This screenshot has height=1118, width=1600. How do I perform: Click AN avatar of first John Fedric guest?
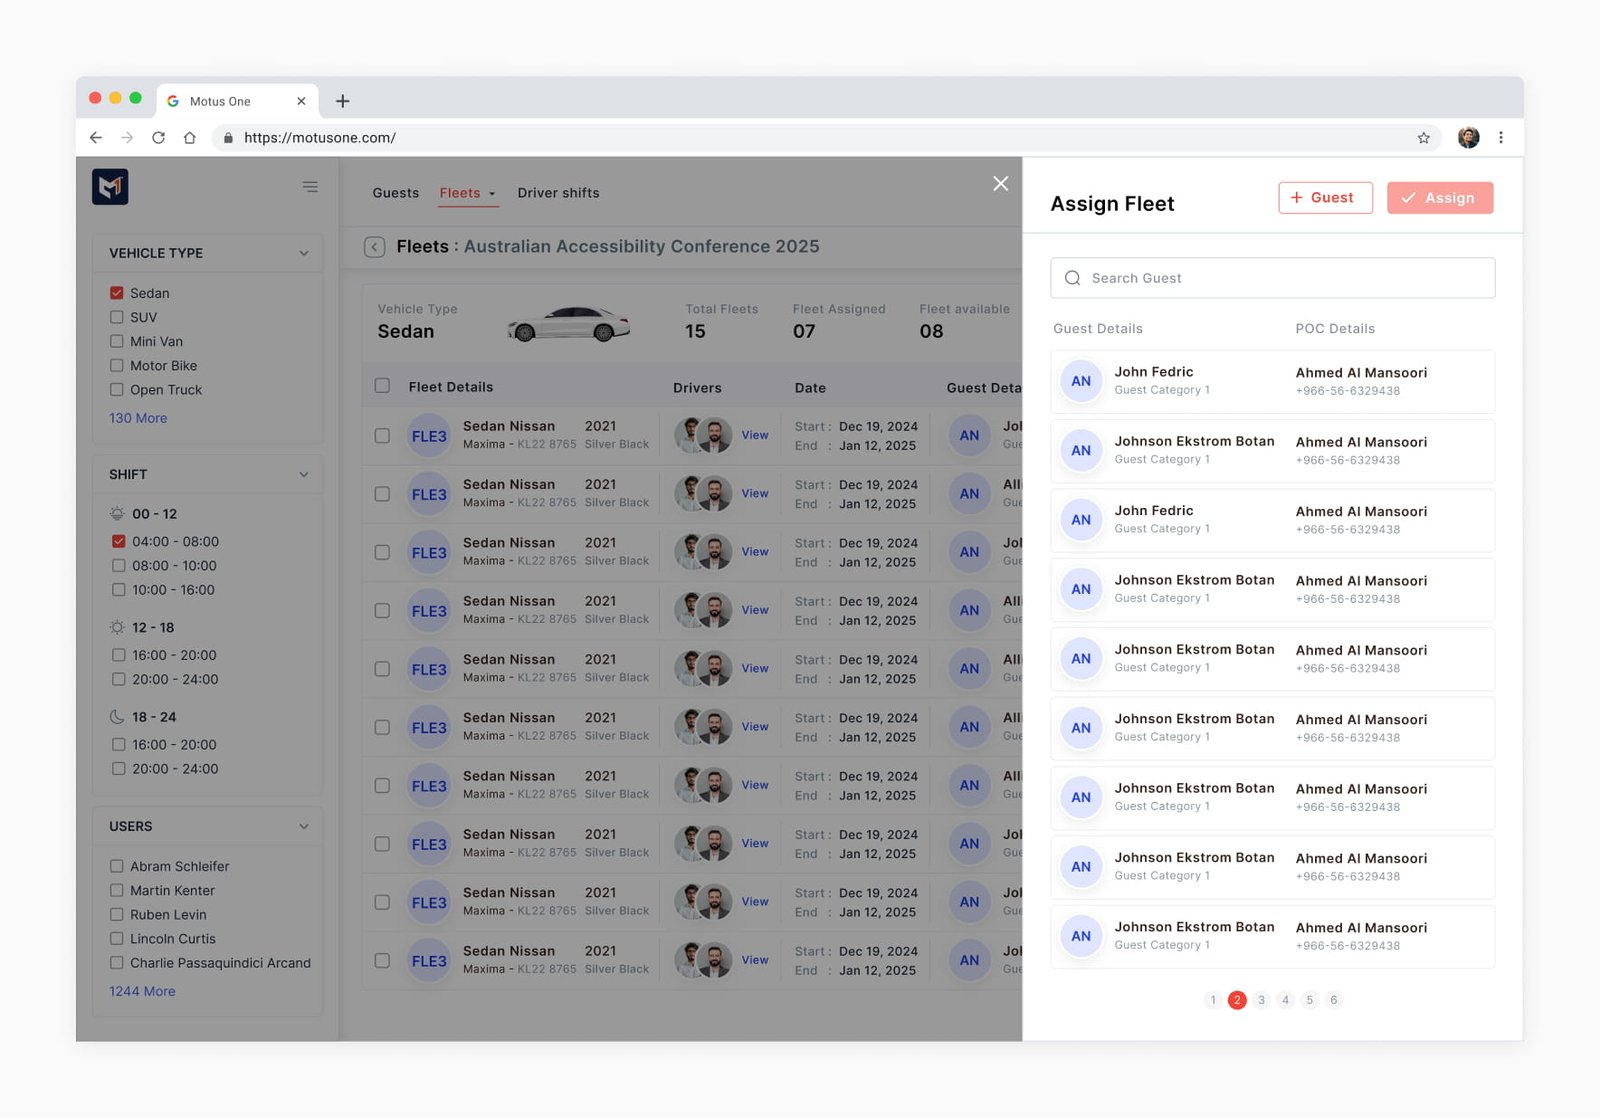coord(1081,381)
